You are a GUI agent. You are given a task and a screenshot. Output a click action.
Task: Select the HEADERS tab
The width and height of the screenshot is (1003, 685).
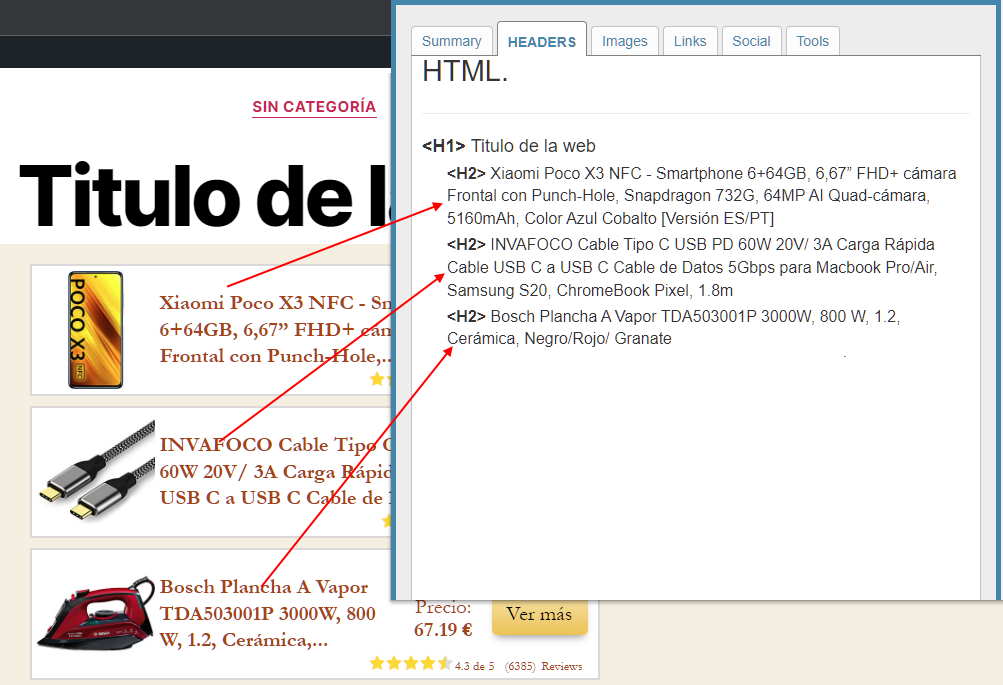pos(542,42)
